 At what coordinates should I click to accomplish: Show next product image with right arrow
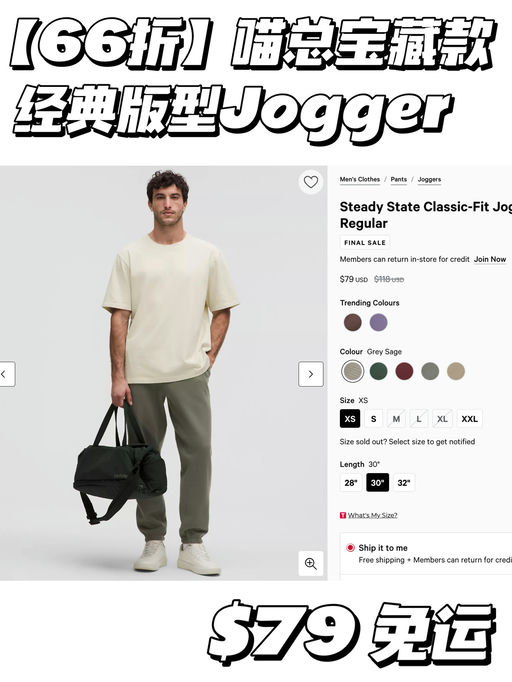click(x=311, y=374)
